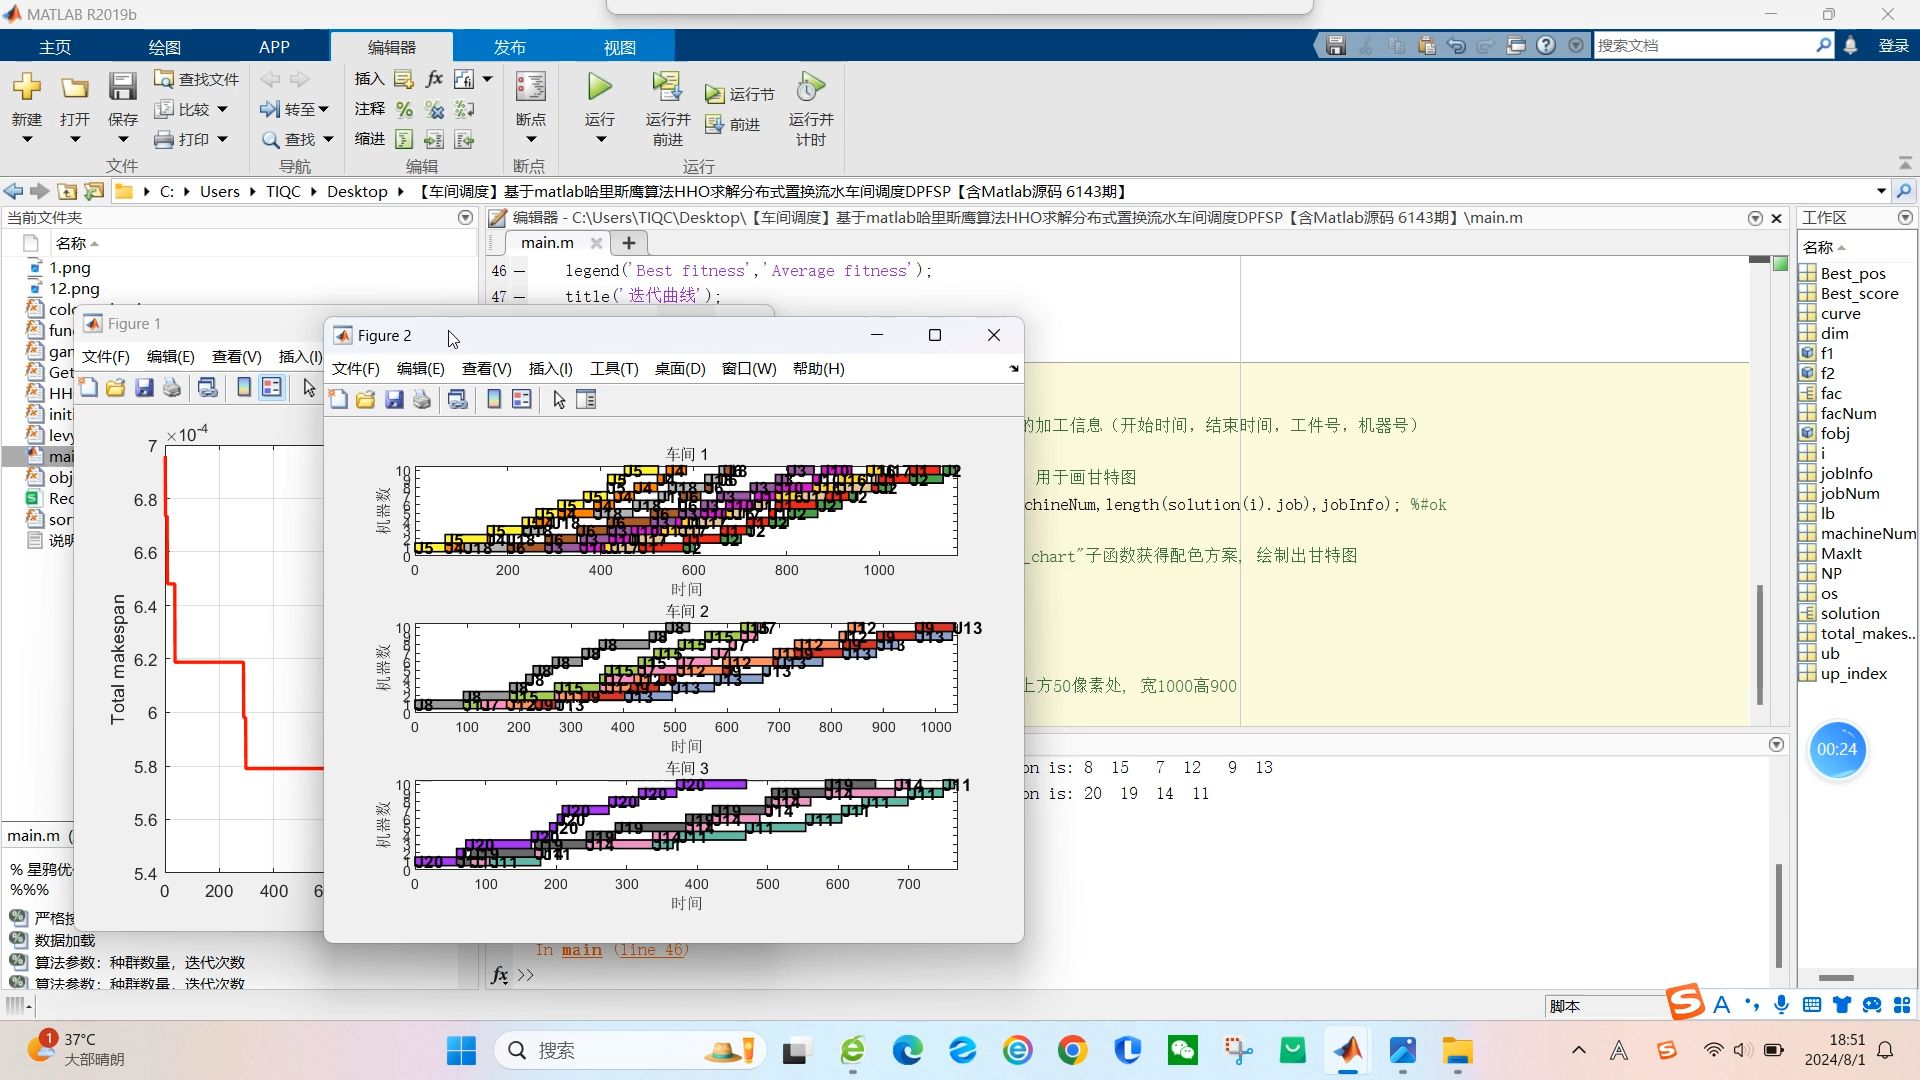
Task: Open the Current Folder panel actions menu
Action: [x=465, y=217]
